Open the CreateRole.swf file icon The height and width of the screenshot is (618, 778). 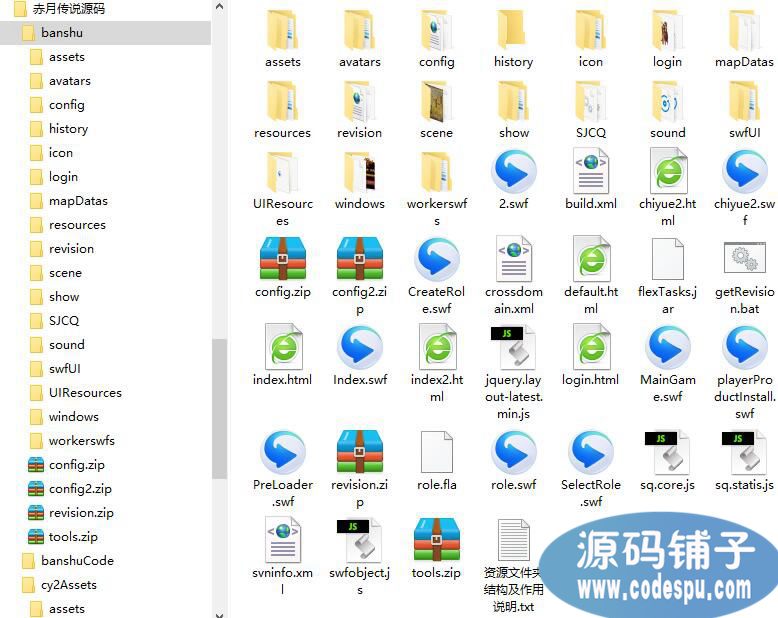pos(437,259)
